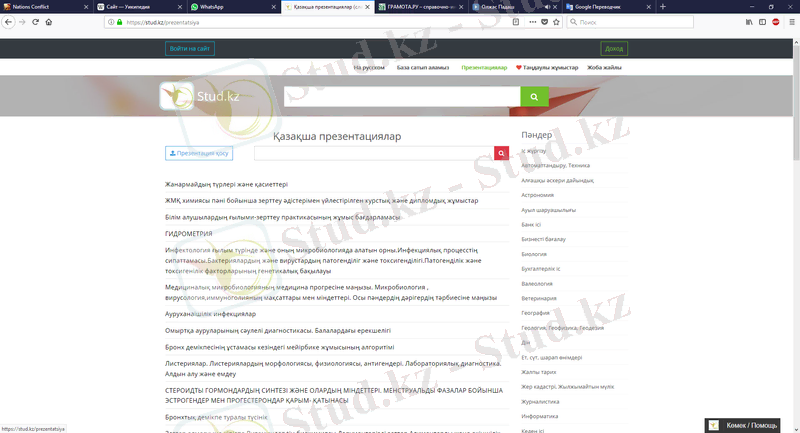This screenshot has width=800, height=433.
Task: Open the browser home page icon
Action: 49,22
